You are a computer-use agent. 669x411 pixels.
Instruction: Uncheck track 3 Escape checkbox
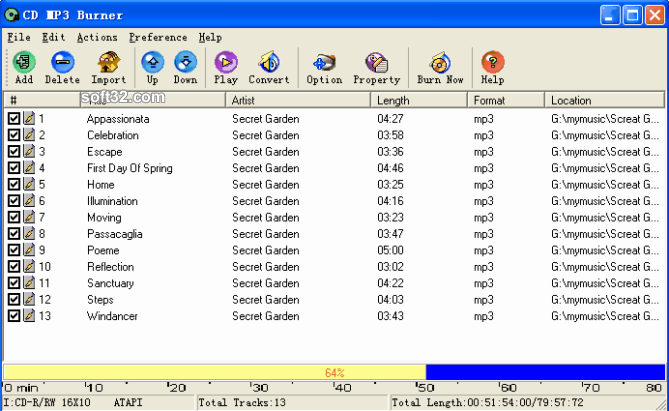point(14,151)
